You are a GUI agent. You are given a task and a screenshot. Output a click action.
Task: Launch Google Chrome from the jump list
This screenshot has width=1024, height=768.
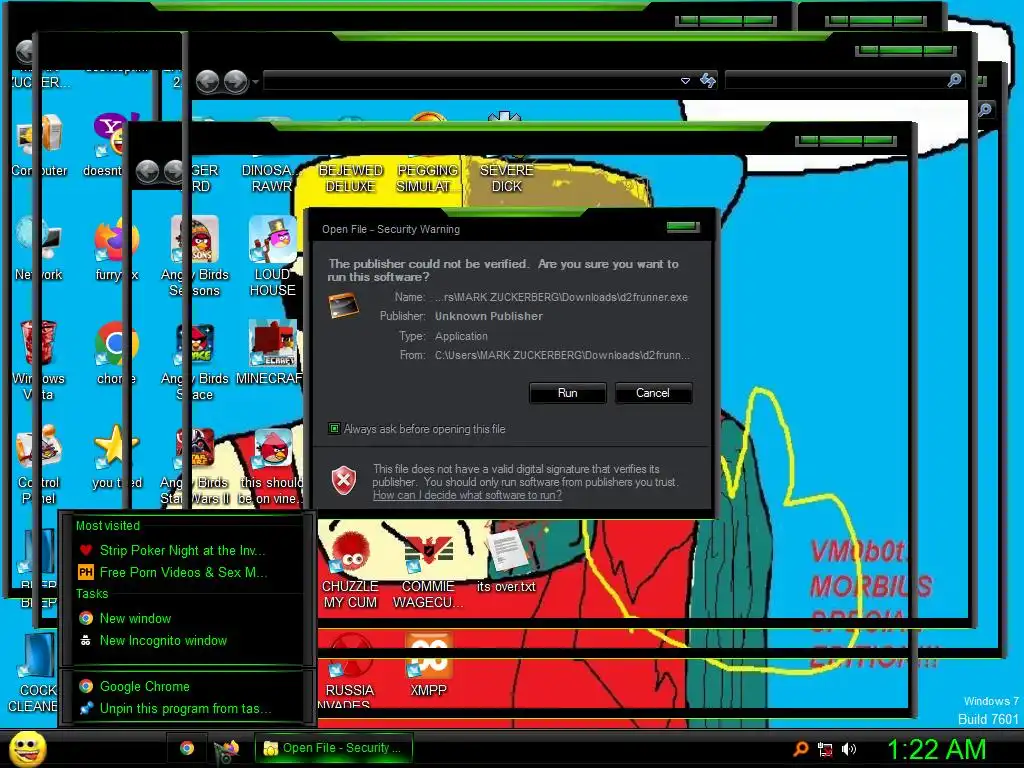tap(144, 686)
